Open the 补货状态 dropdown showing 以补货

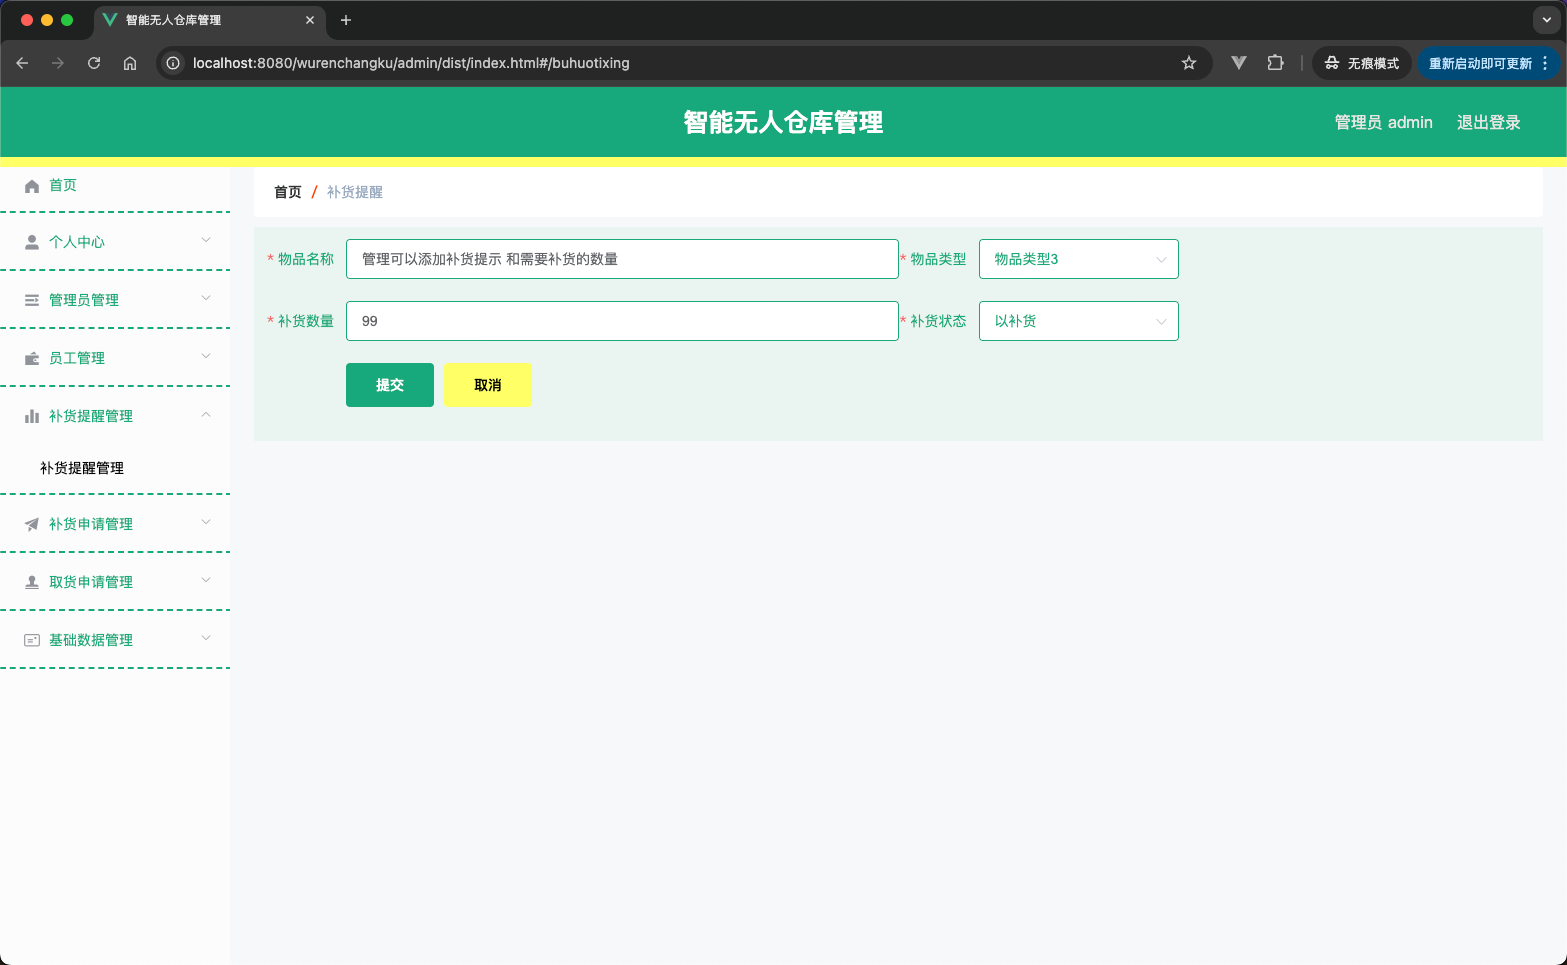pyautogui.click(x=1078, y=321)
